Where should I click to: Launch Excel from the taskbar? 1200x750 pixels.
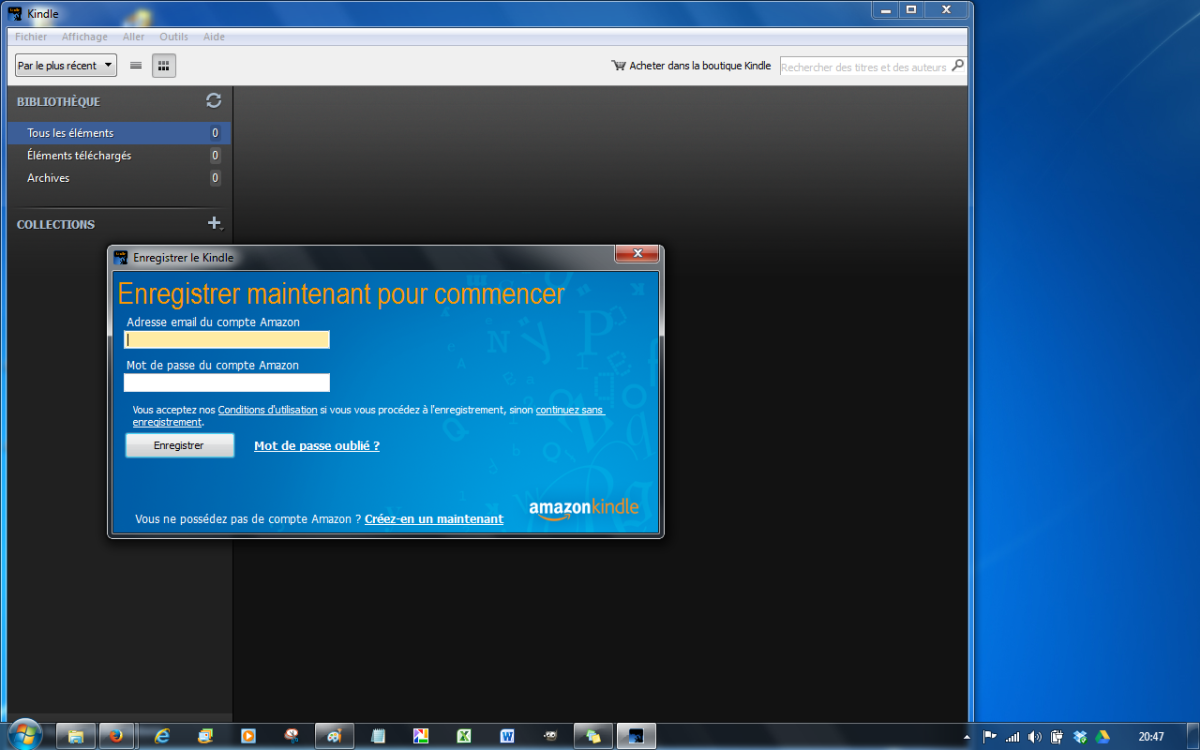(x=464, y=736)
